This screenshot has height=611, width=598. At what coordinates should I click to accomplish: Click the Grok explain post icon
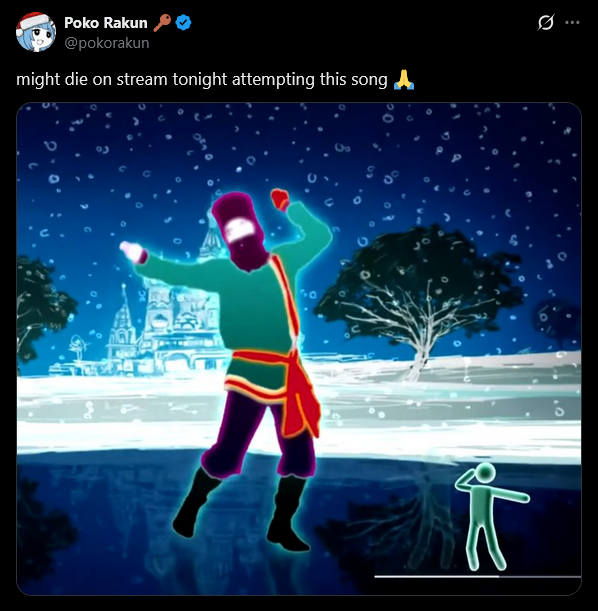[x=545, y=22]
